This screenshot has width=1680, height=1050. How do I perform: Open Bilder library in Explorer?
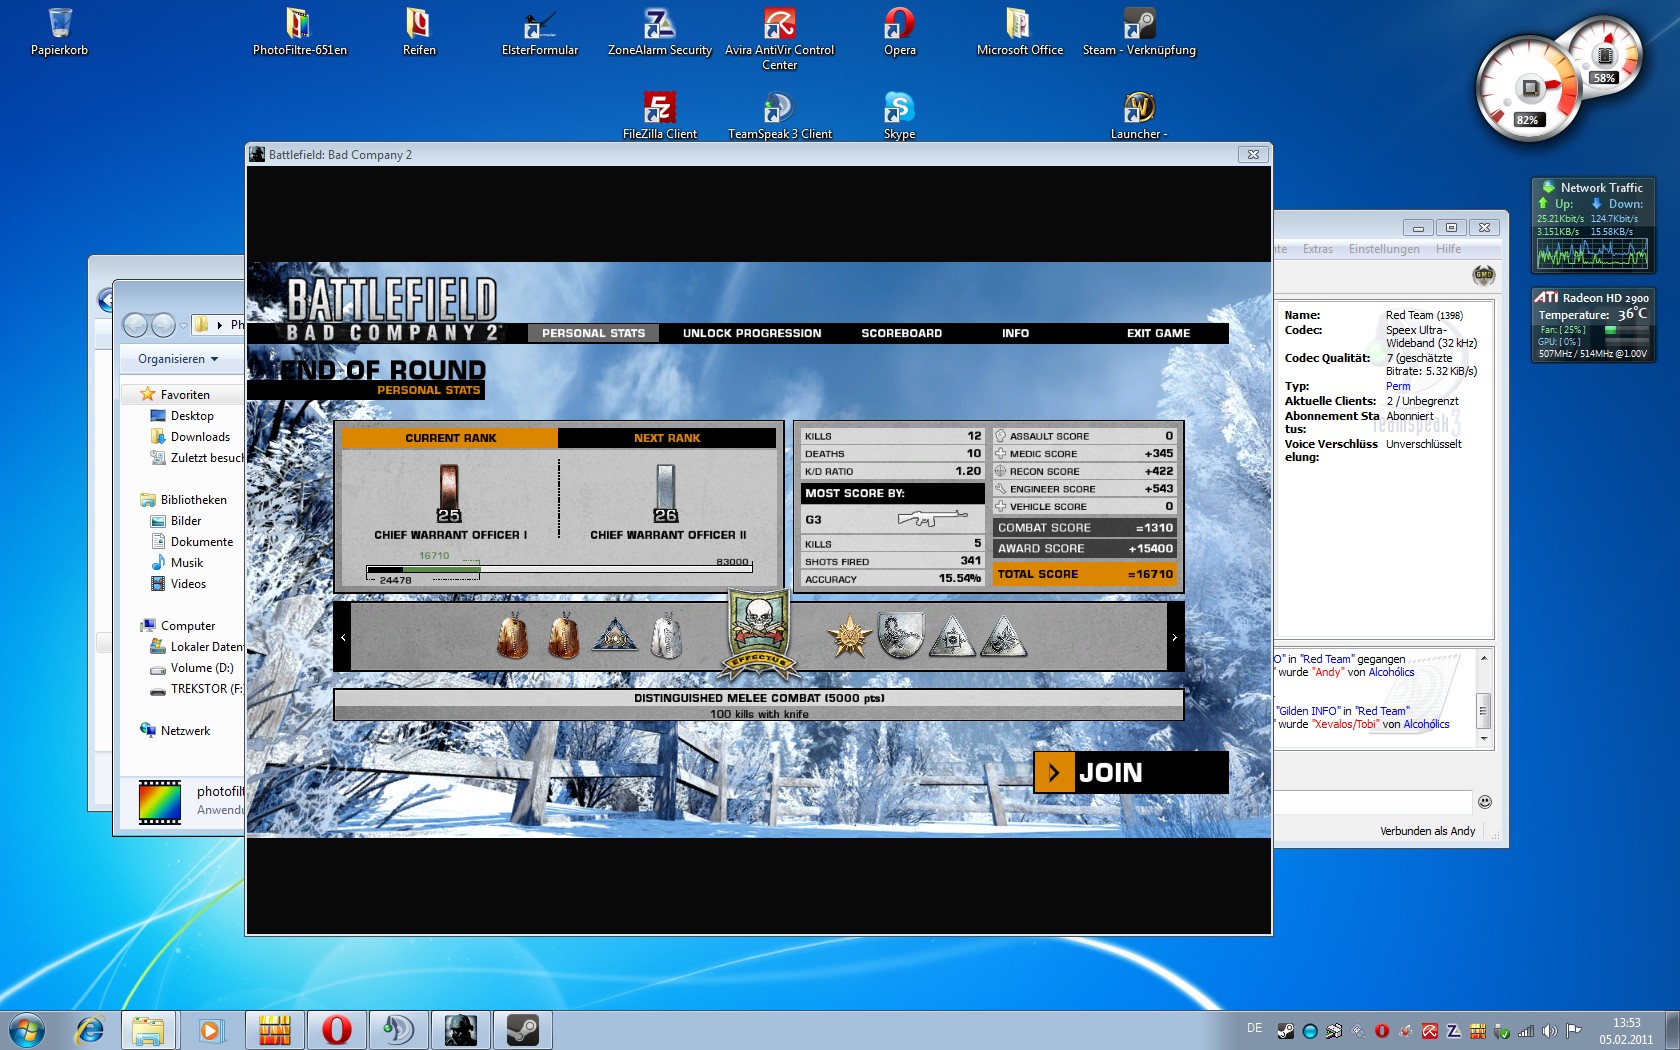click(x=185, y=521)
